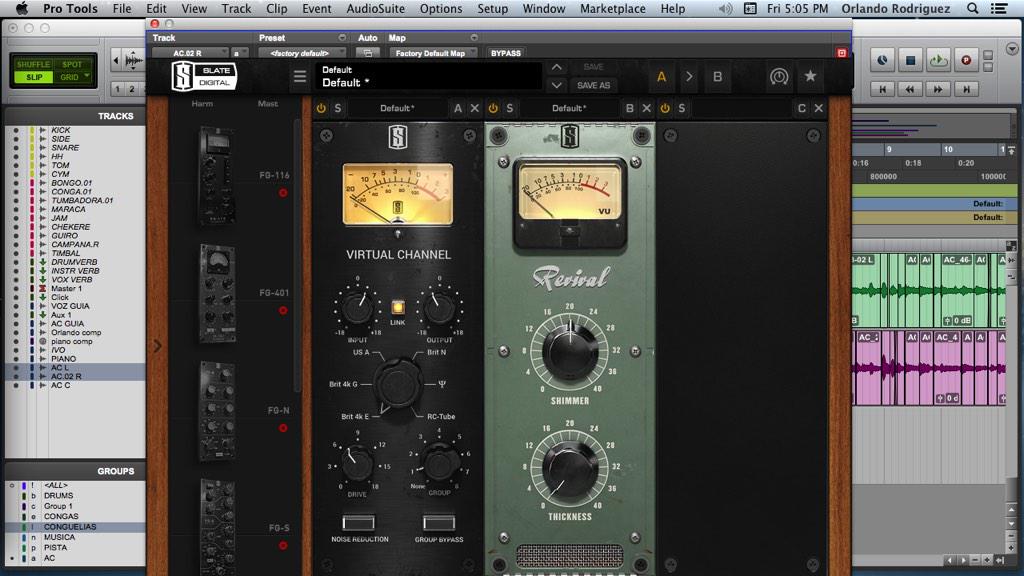Viewport: 1024px width, 576px height.
Task: Click the BYPASS button
Action: point(505,53)
